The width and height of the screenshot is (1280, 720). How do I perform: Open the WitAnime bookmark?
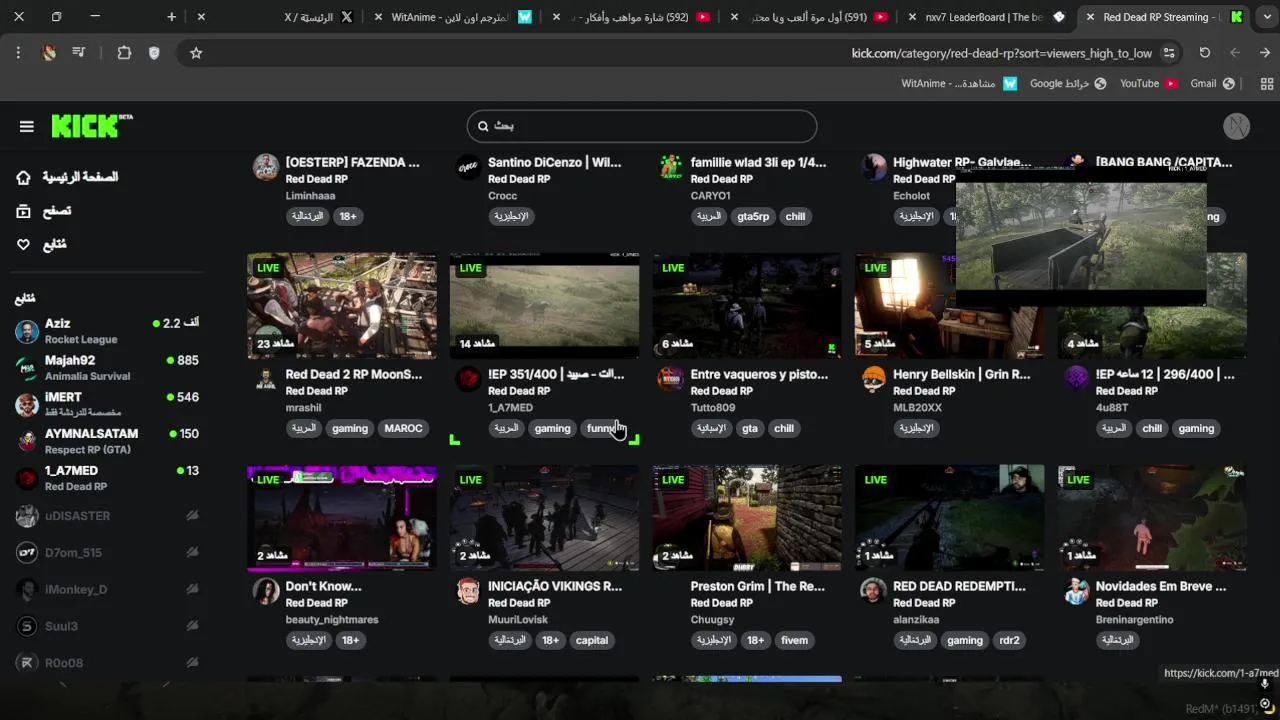point(959,84)
